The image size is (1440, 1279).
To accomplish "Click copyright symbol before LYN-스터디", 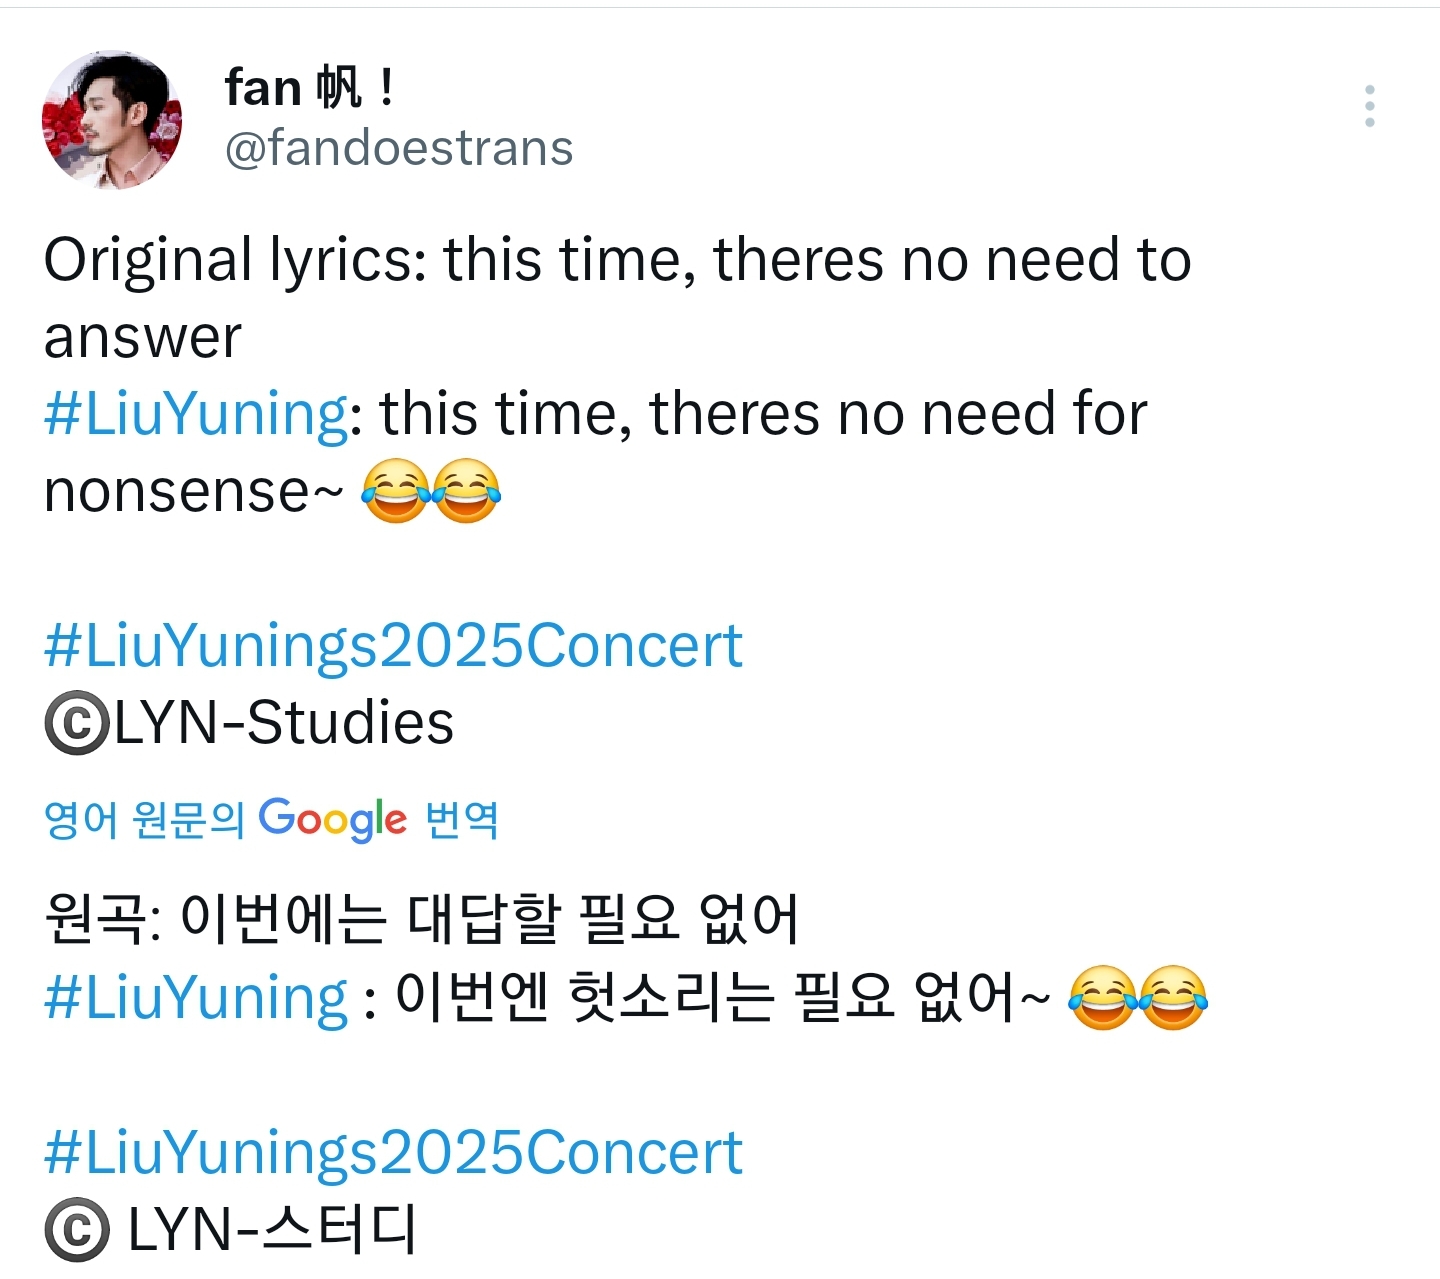I will click(76, 1230).
